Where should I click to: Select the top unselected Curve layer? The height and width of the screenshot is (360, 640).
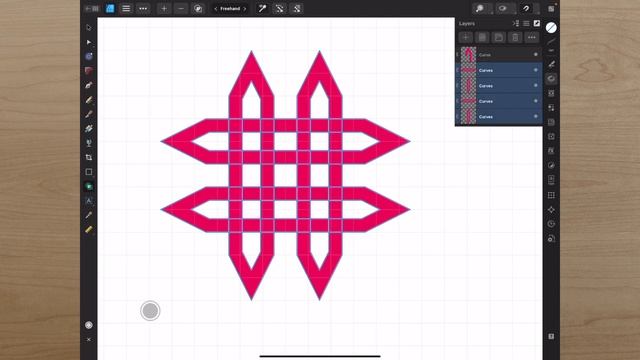(x=499, y=55)
